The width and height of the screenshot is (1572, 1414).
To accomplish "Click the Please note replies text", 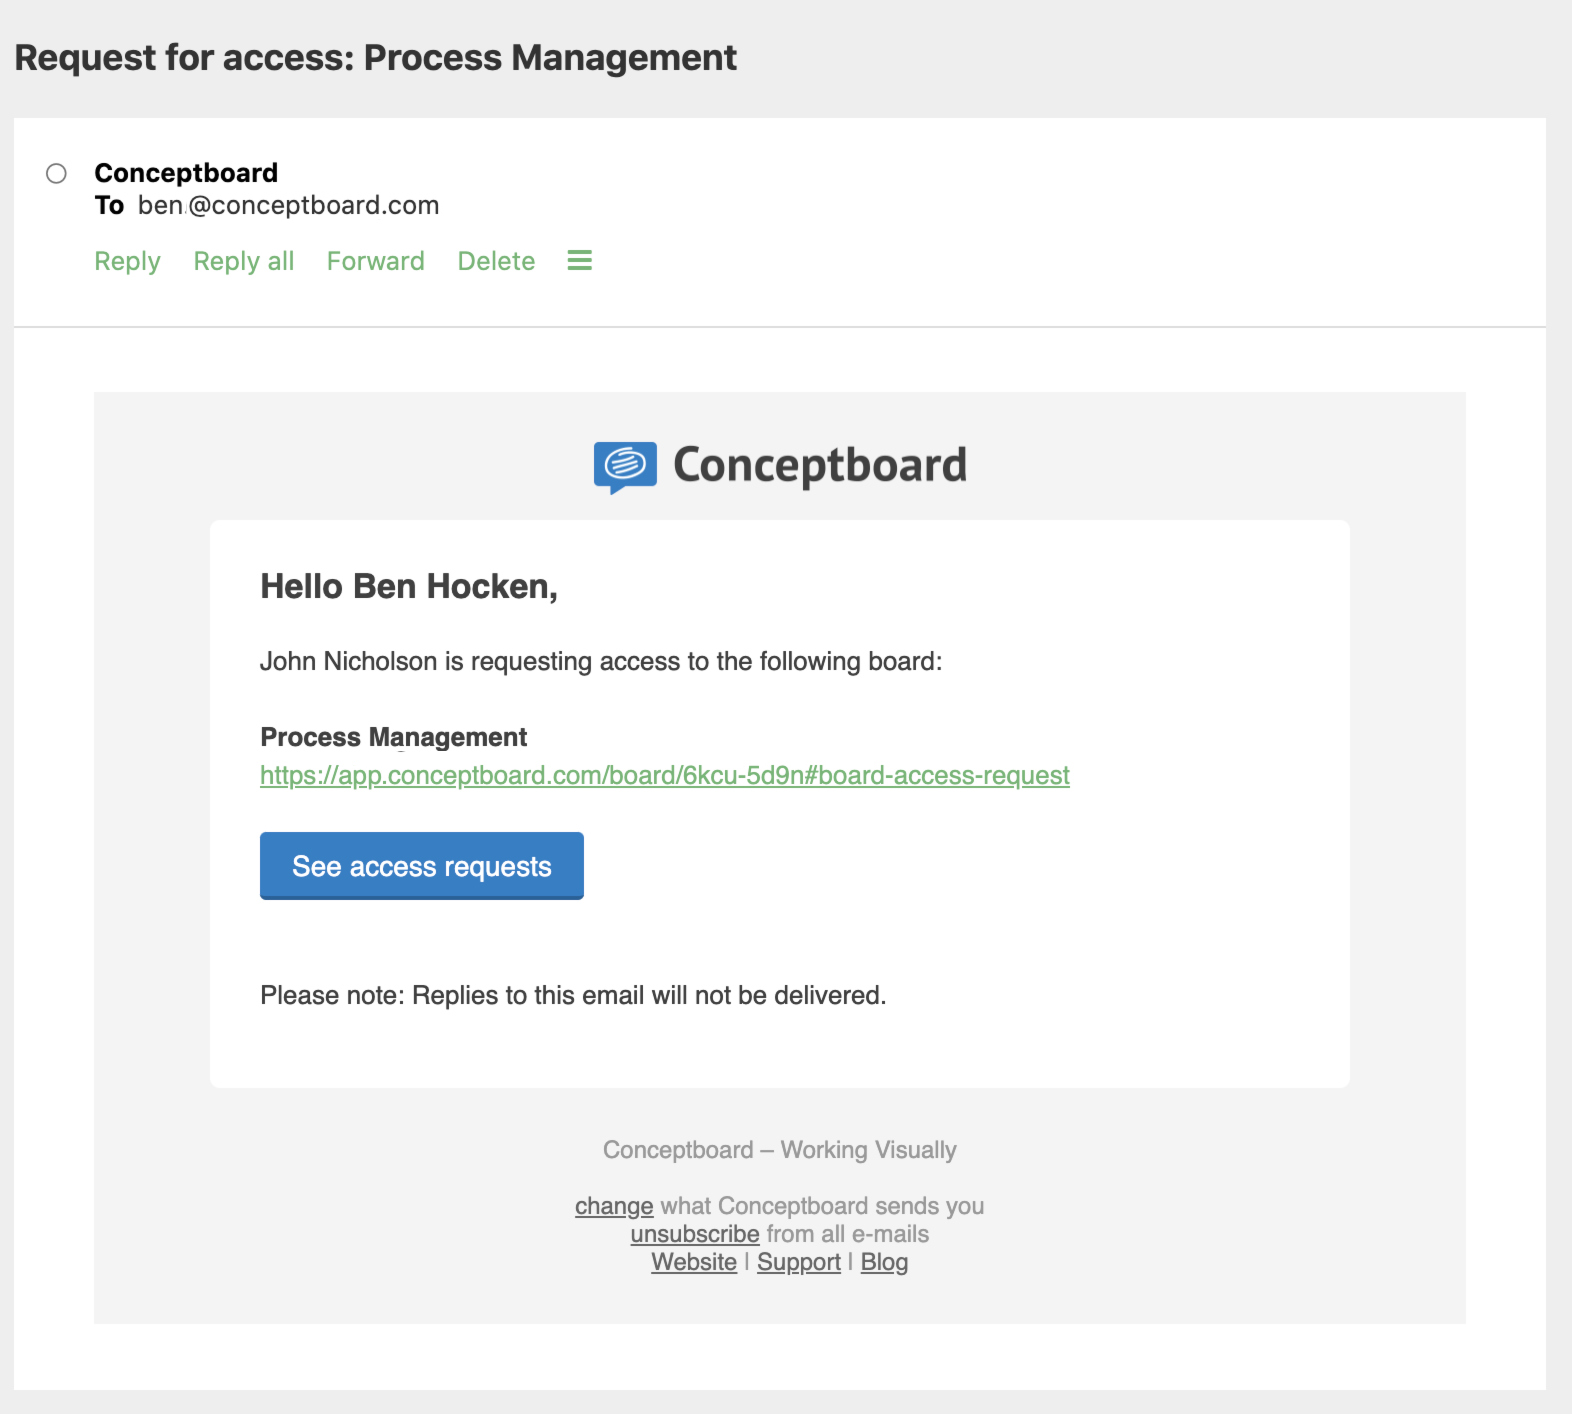I will pos(573,995).
